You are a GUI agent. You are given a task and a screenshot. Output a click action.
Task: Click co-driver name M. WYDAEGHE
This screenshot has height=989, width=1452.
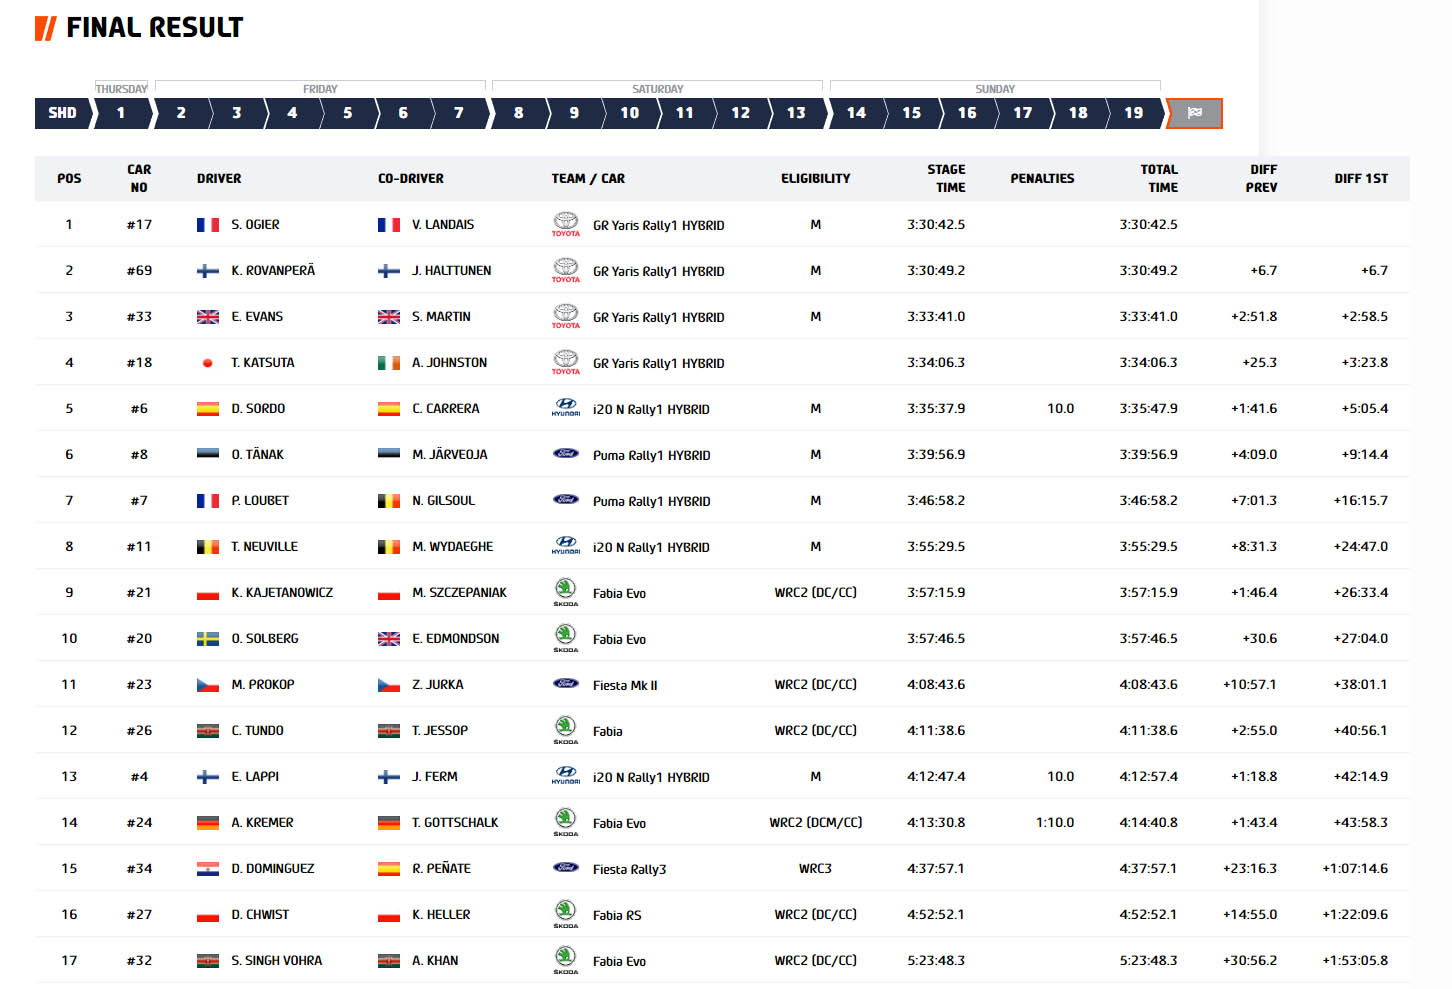click(453, 547)
